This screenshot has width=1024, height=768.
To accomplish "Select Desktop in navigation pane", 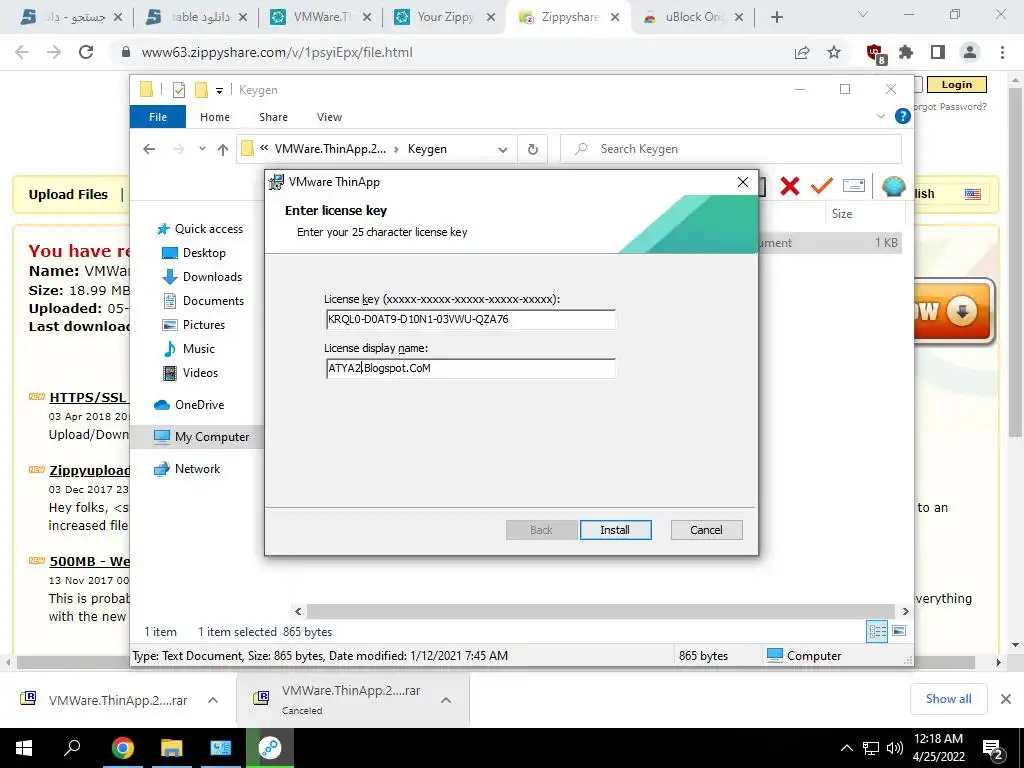I will [x=194, y=253].
